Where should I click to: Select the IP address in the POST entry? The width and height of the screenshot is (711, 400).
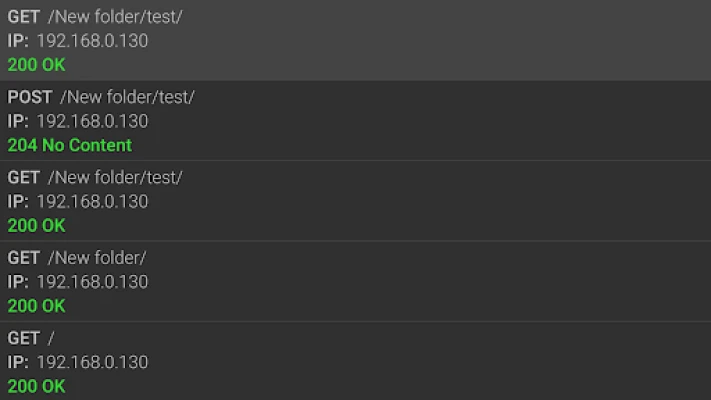pyautogui.click(x=92, y=121)
